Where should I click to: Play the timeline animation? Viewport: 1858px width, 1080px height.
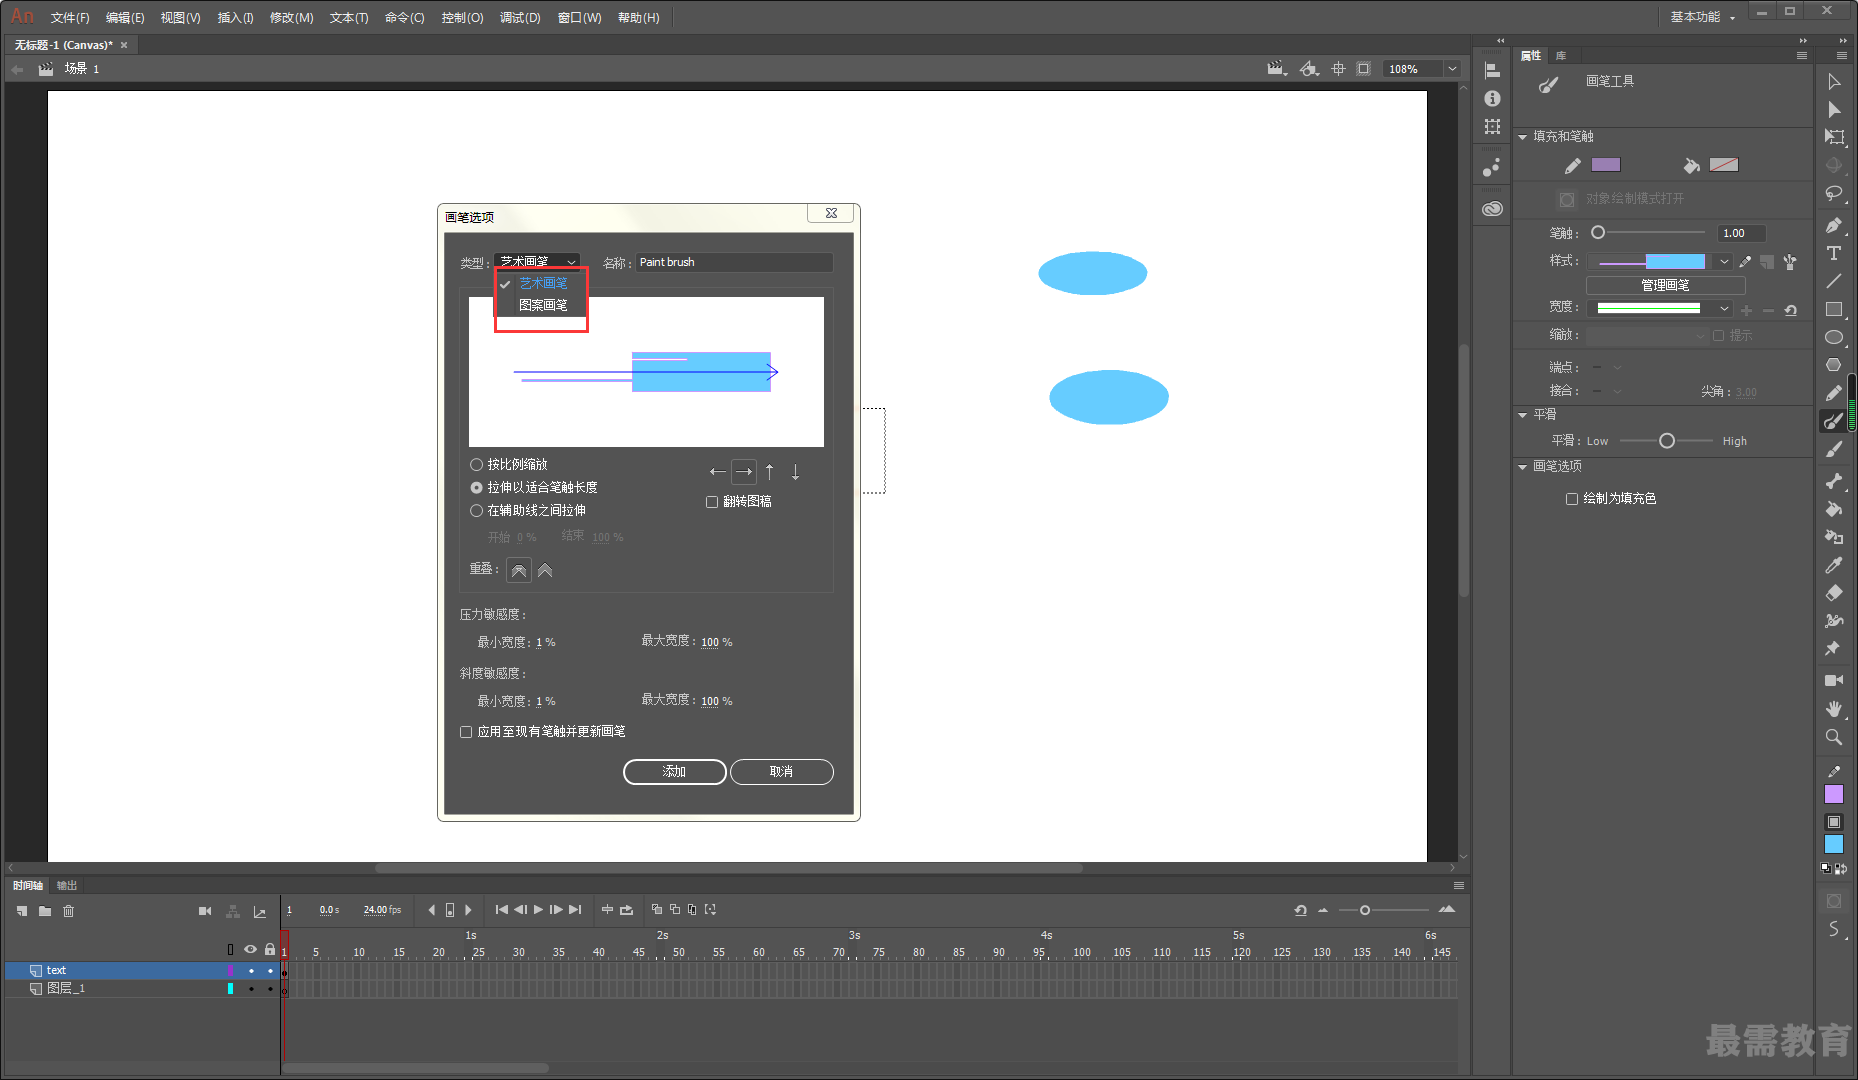[538, 910]
